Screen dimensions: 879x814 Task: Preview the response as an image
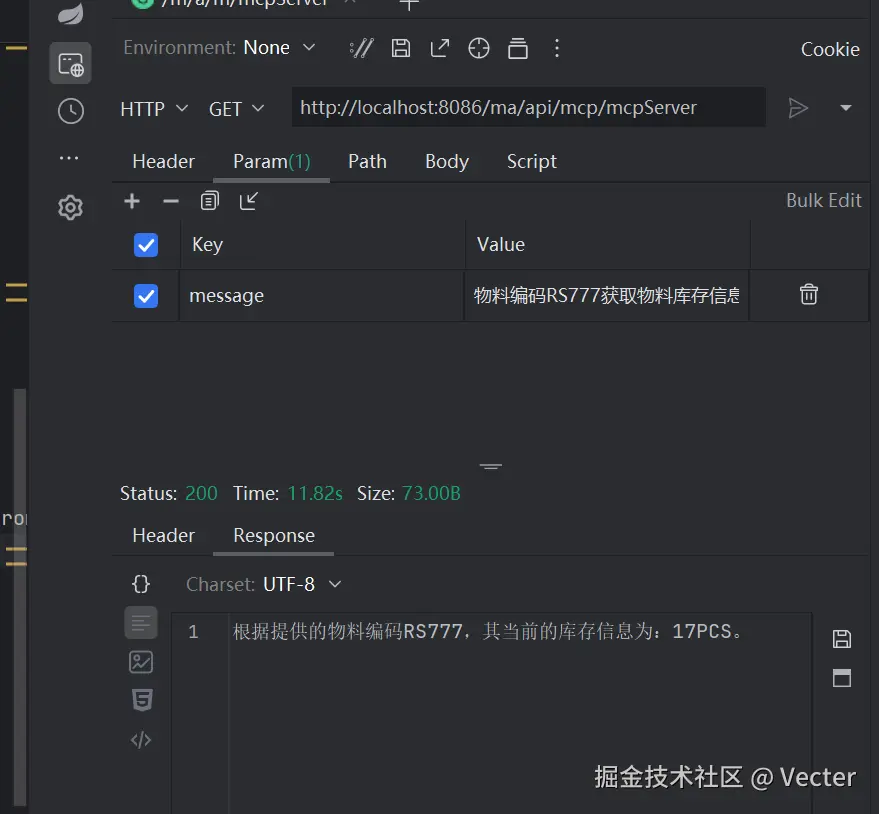coord(140,661)
